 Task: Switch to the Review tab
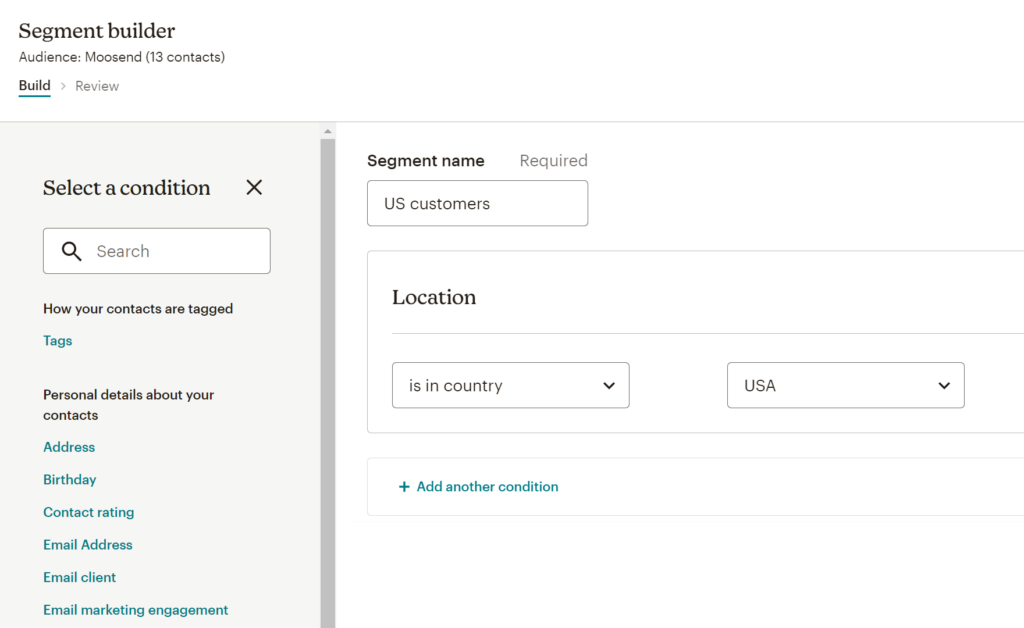96,86
